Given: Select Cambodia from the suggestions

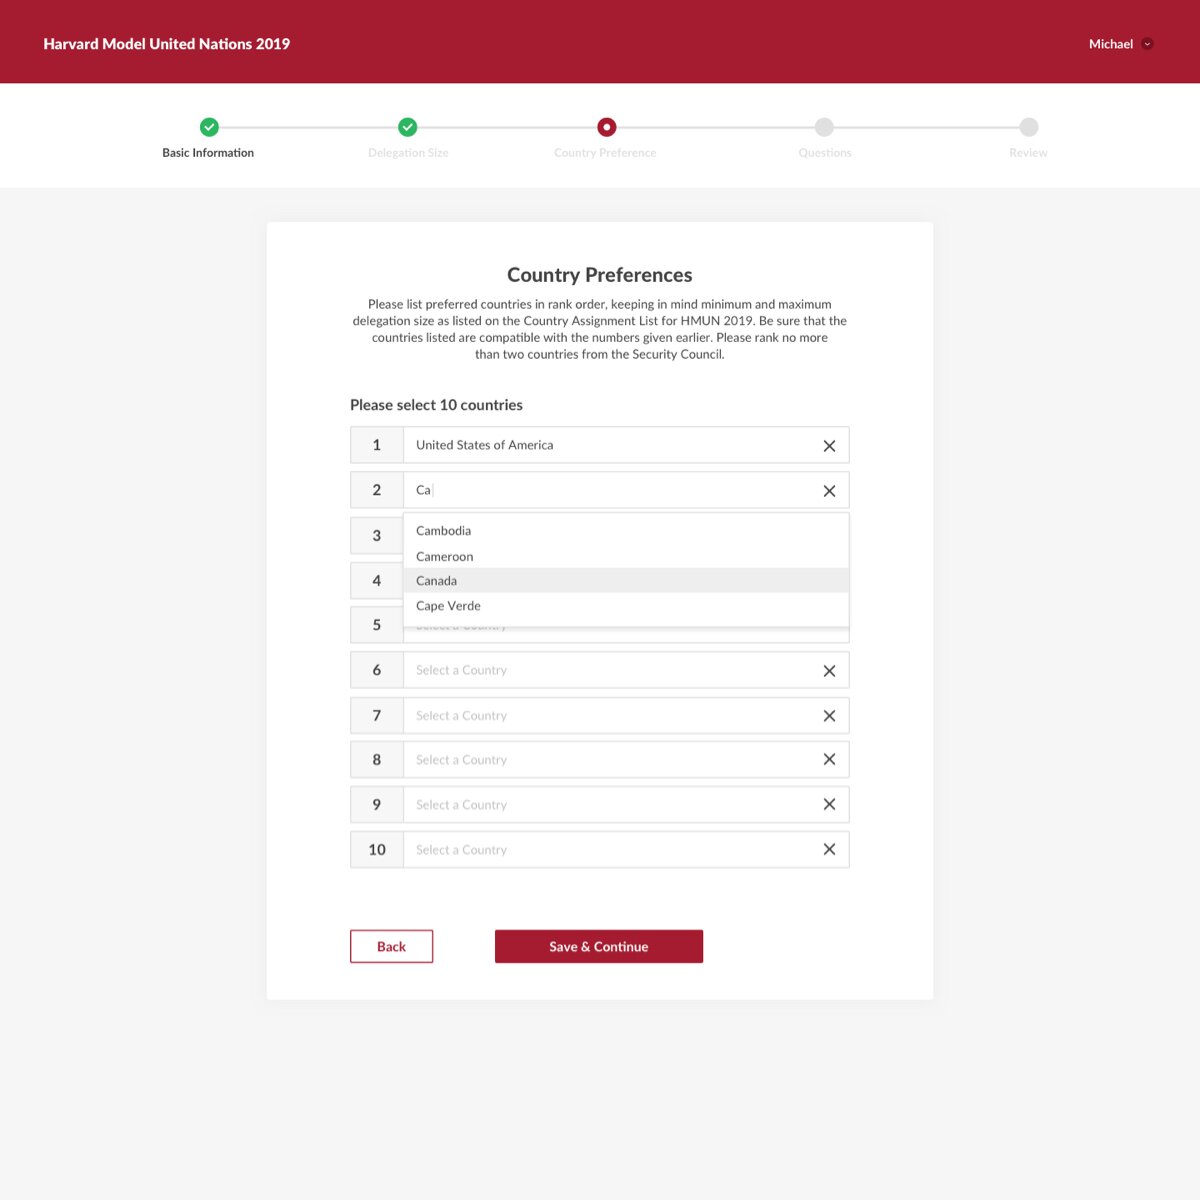Looking at the screenshot, I should [443, 530].
